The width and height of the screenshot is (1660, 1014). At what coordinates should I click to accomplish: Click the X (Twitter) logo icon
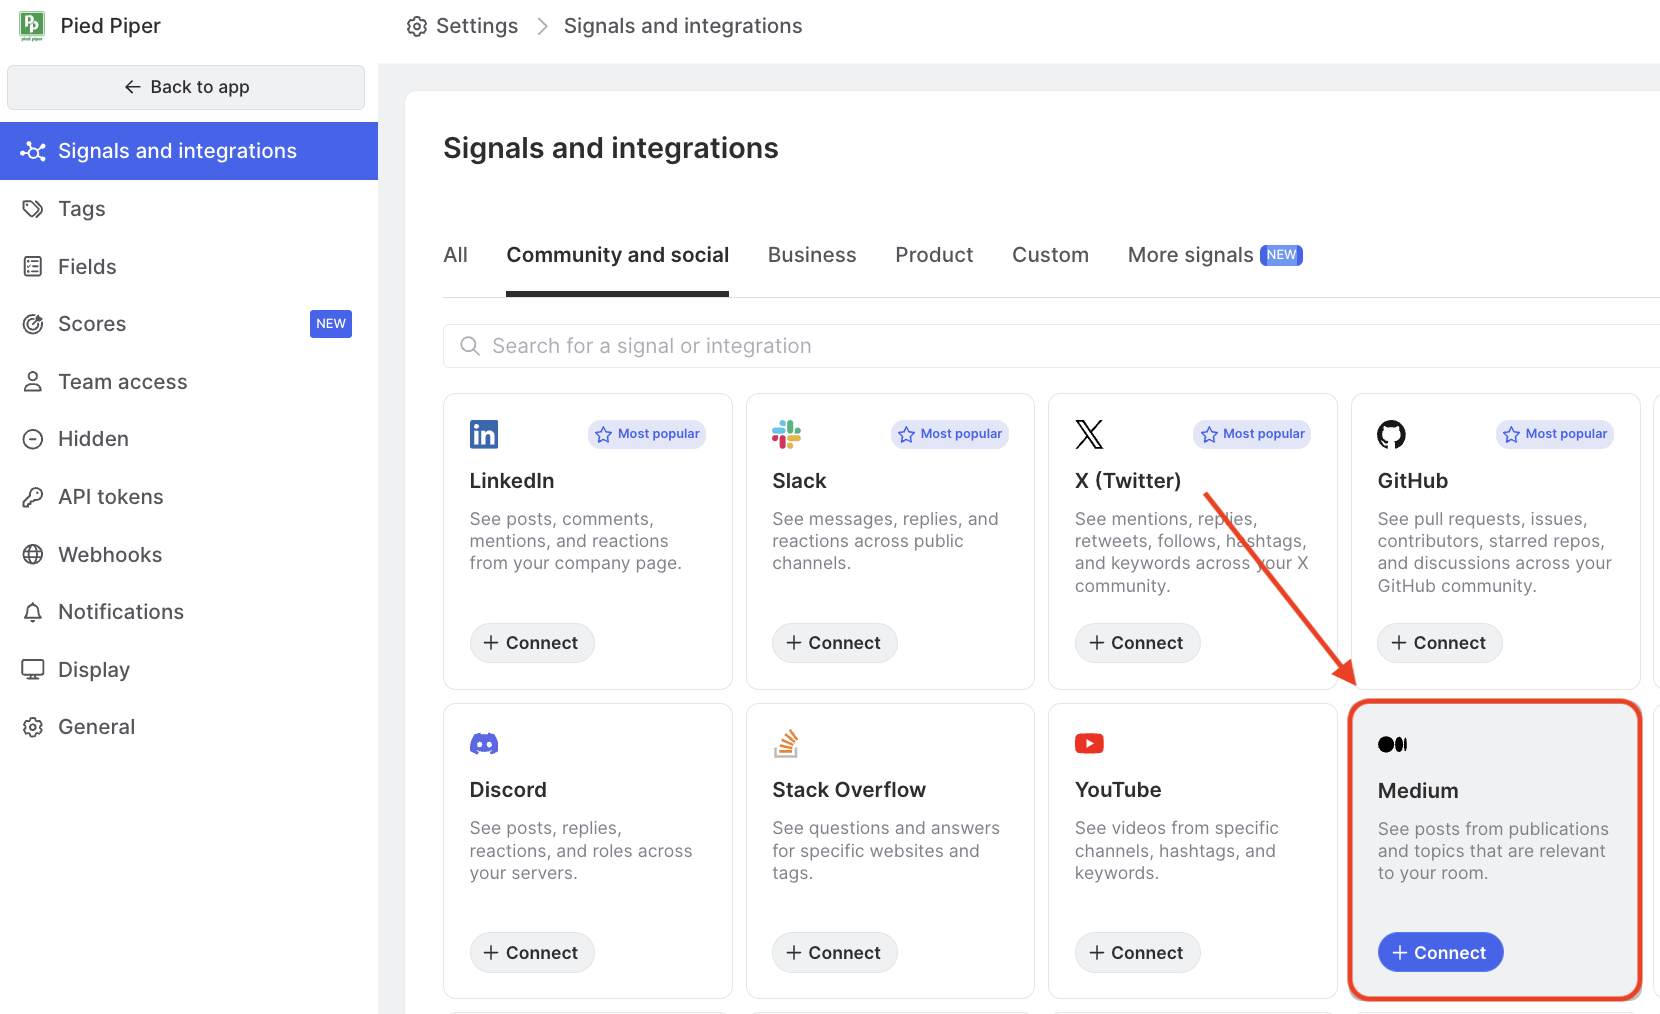click(1089, 434)
